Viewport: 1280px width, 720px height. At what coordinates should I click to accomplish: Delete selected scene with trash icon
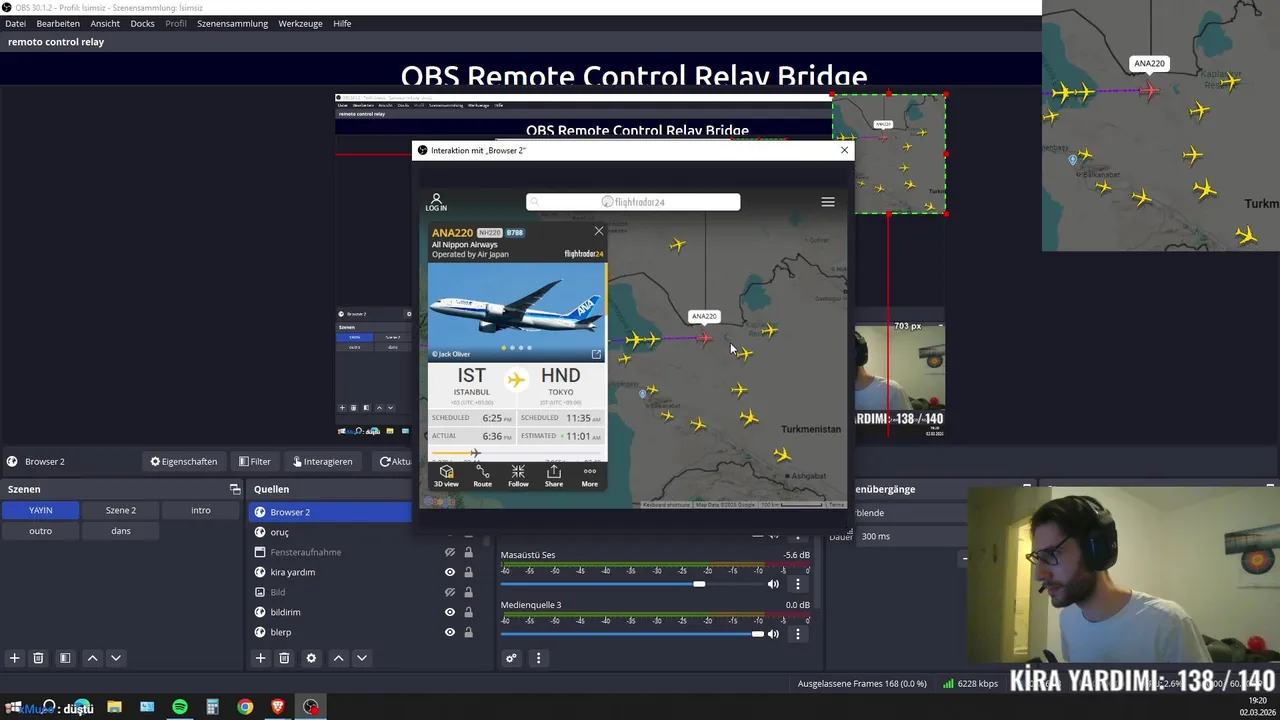pyautogui.click(x=38, y=658)
